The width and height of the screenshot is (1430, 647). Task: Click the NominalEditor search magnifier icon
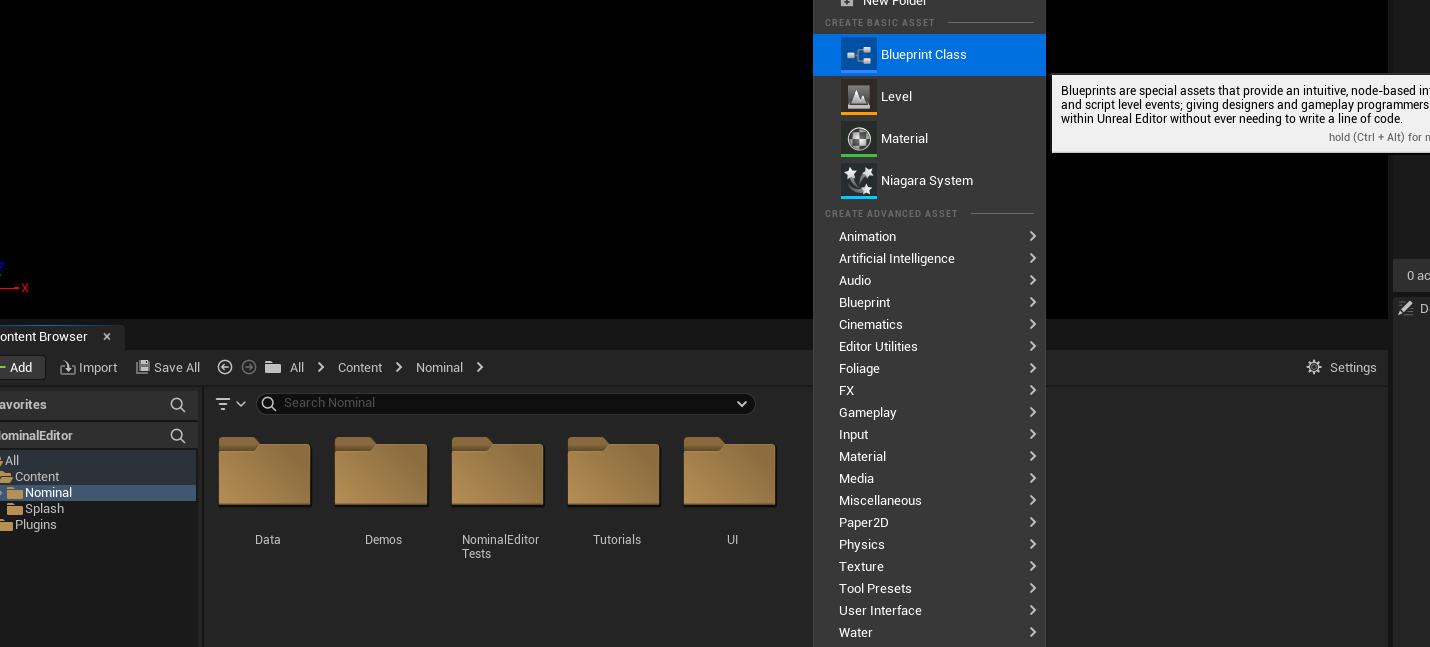click(178, 436)
